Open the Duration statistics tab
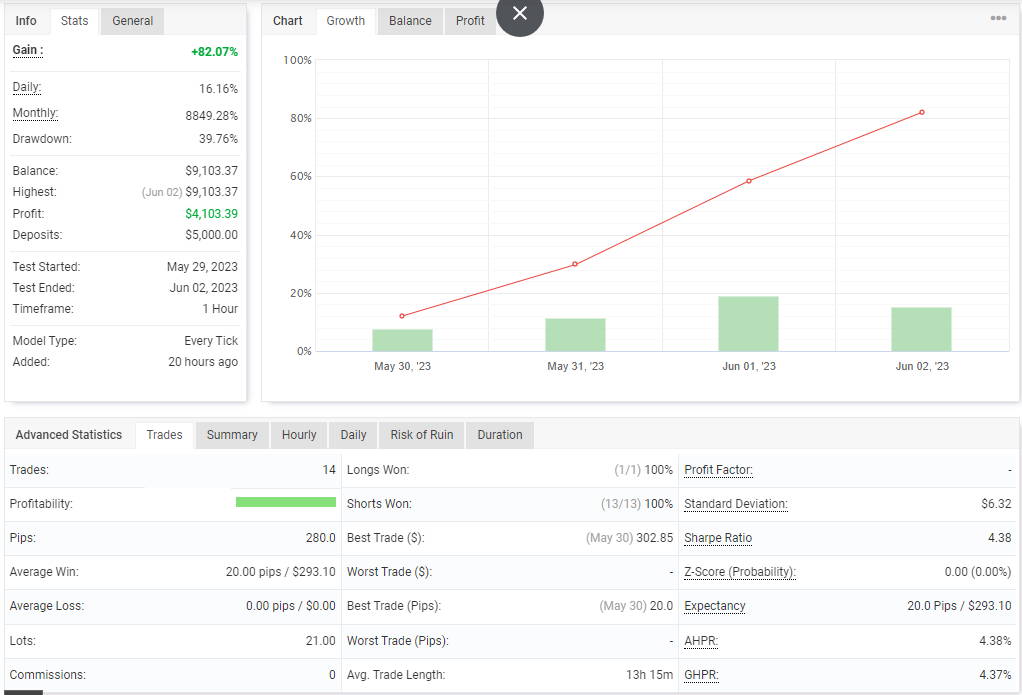Viewport: 1022px width, 695px height. pos(500,435)
